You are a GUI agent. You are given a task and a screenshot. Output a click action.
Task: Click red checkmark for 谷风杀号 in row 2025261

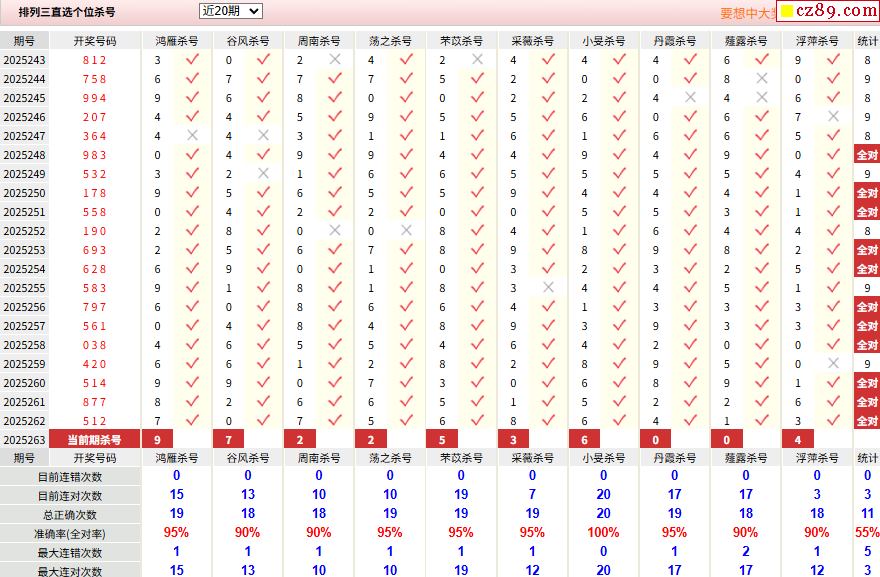264,401
